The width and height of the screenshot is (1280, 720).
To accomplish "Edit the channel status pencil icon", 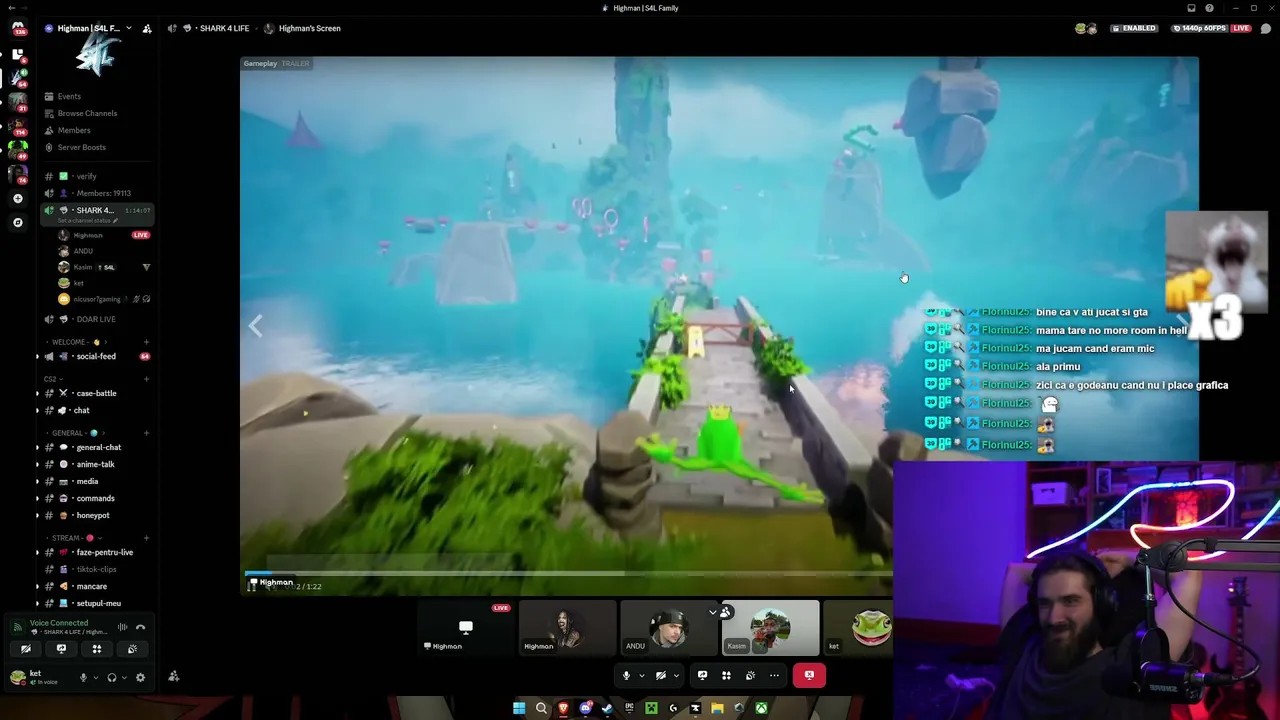I will click(115, 220).
